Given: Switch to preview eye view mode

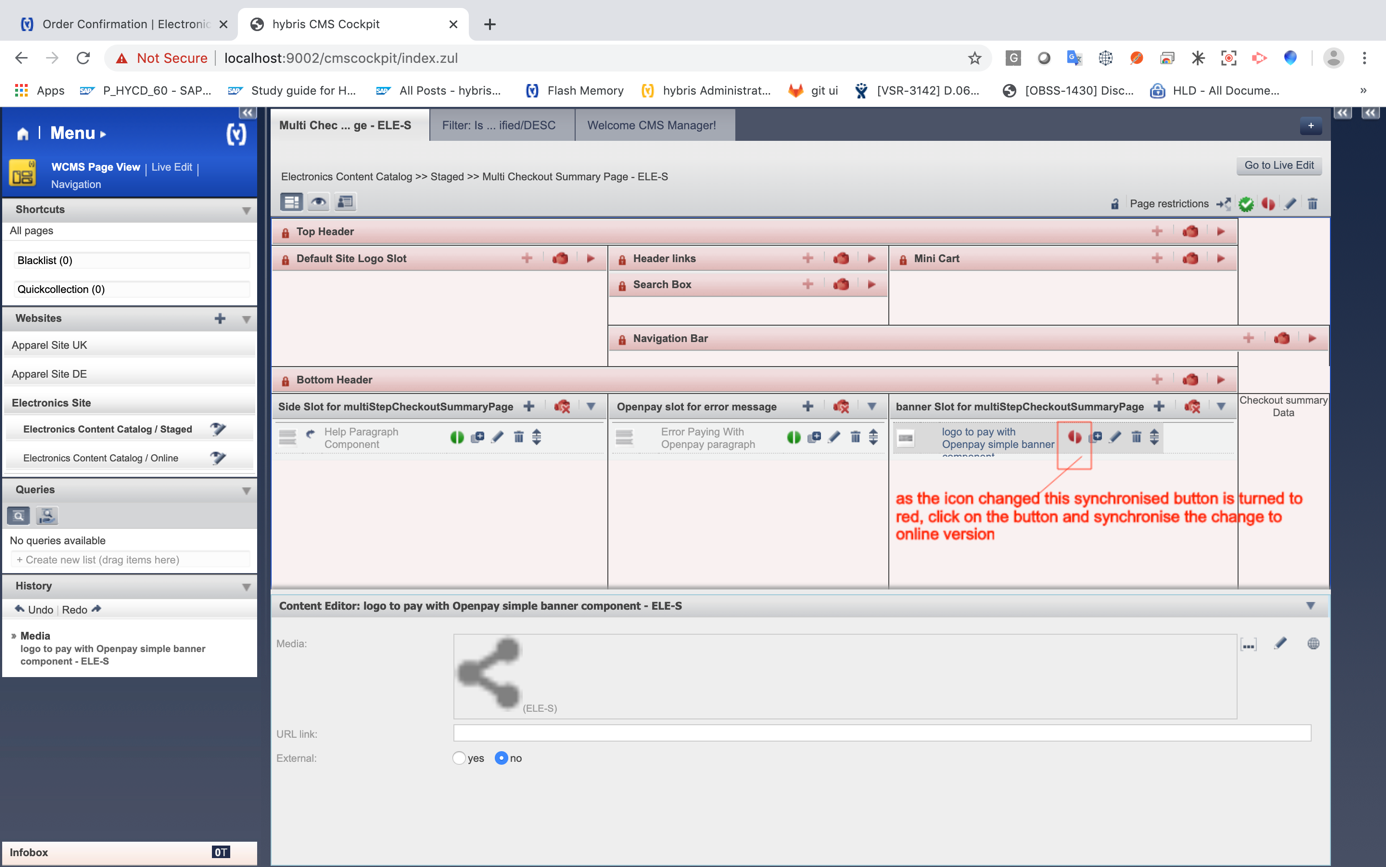Looking at the screenshot, I should click(x=318, y=202).
